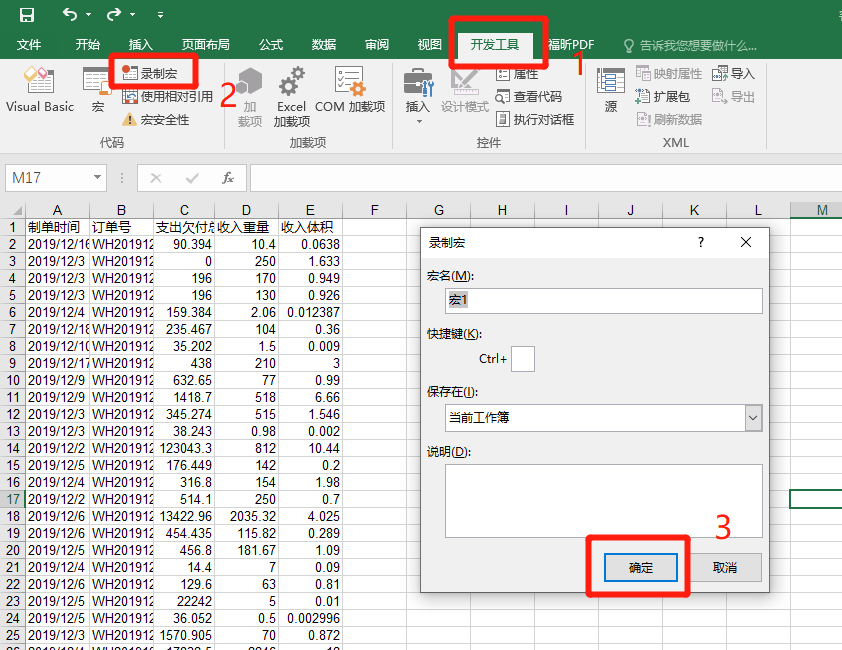Click the dialog help question mark
The height and width of the screenshot is (650, 842).
click(701, 242)
